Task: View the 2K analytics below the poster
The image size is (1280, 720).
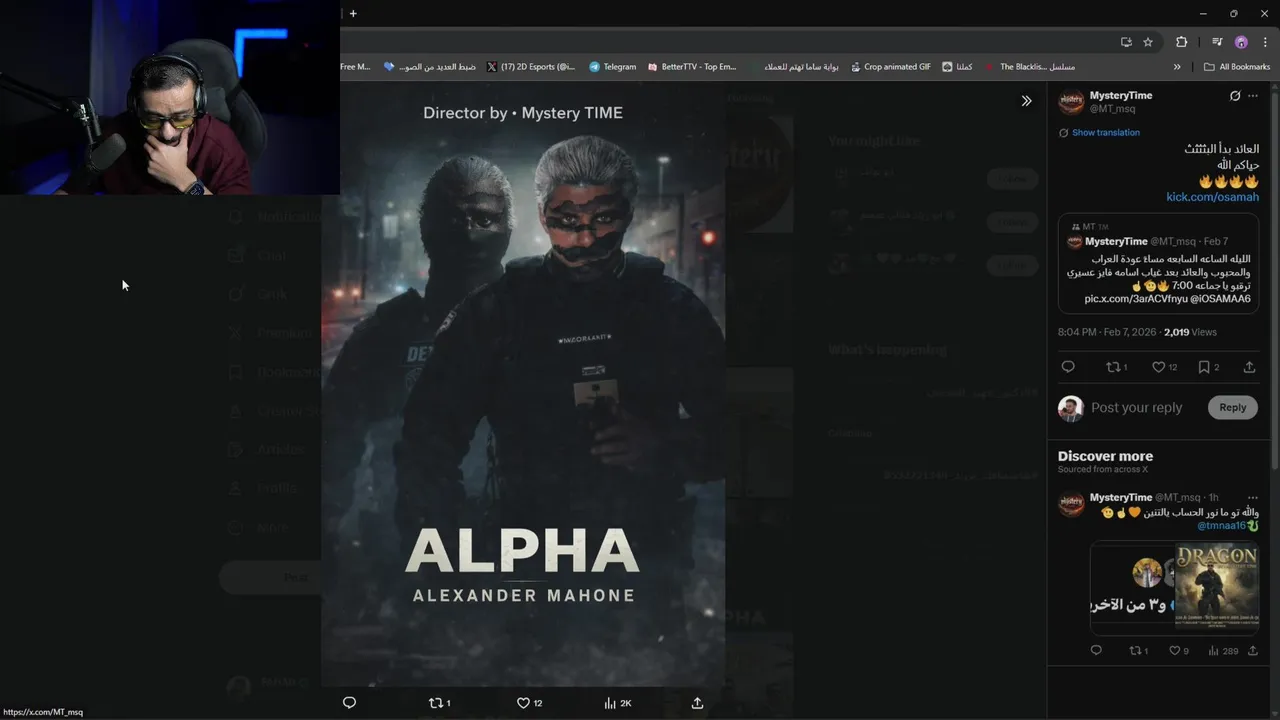Action: click(x=618, y=703)
